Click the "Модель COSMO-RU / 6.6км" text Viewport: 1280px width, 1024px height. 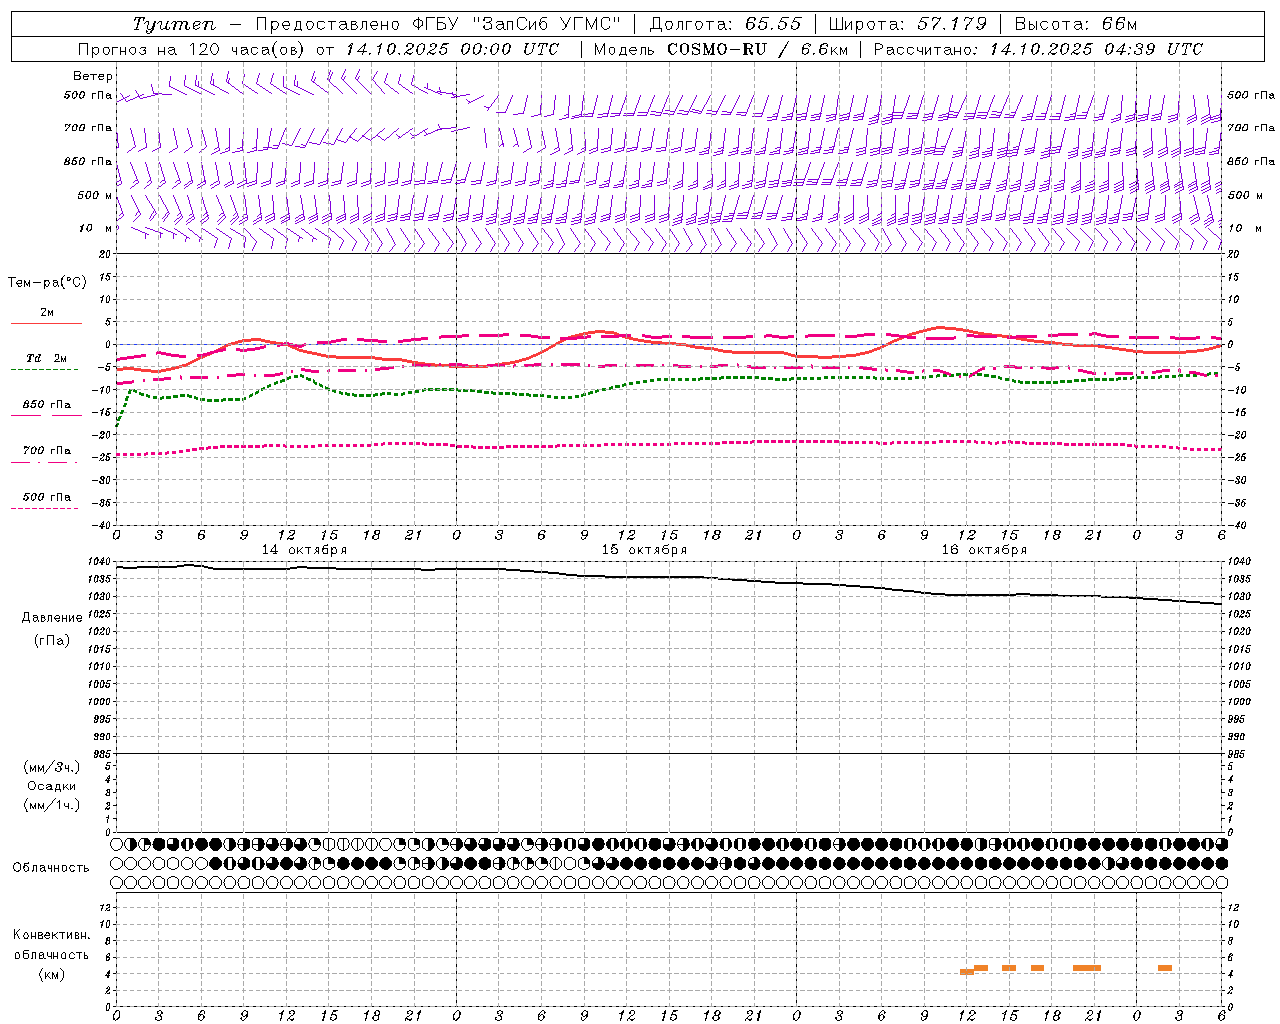tap(721, 49)
